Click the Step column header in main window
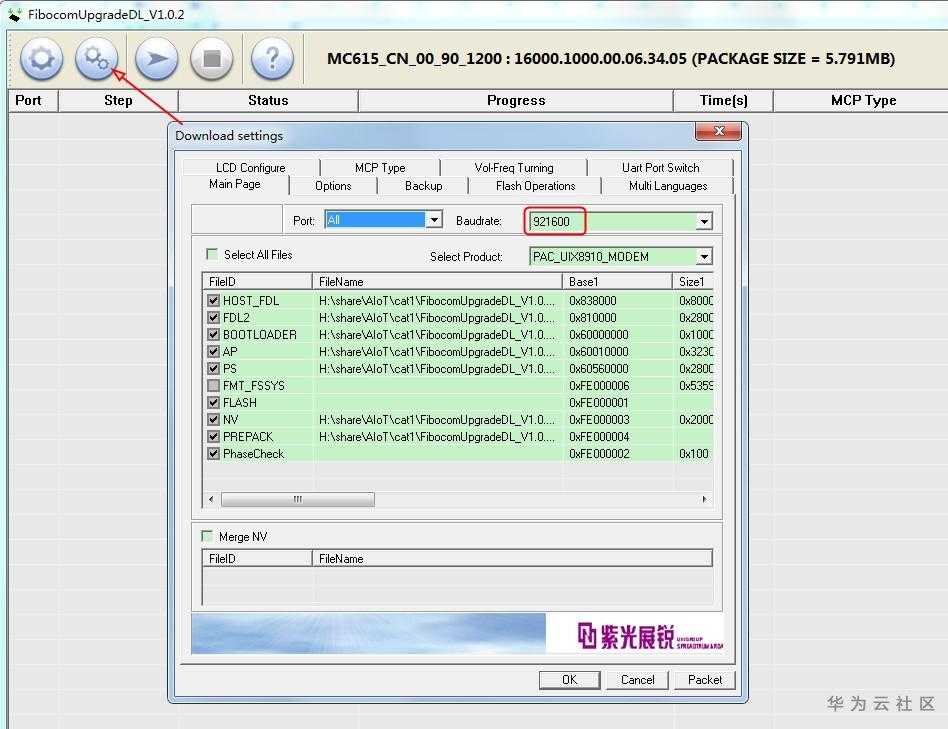The width and height of the screenshot is (948, 729). click(x=118, y=100)
